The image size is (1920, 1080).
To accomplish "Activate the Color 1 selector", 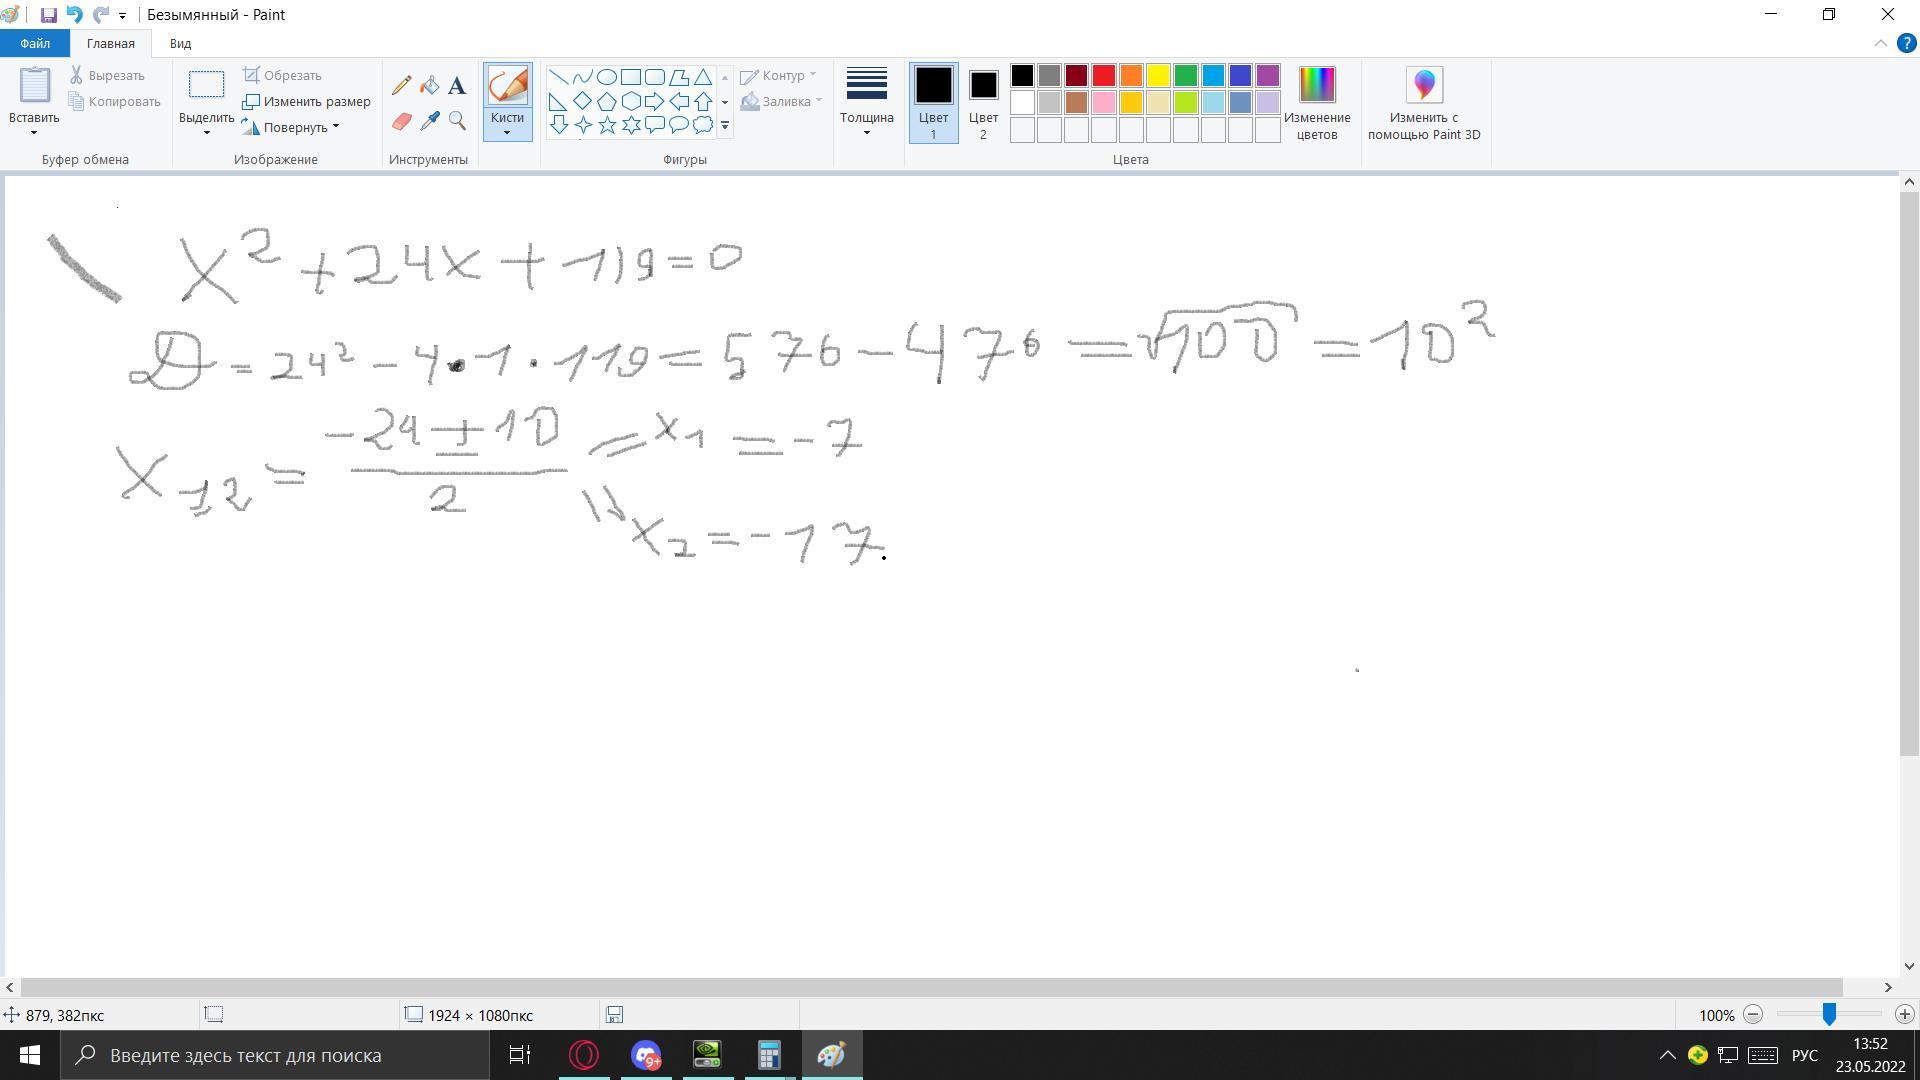I will point(933,103).
